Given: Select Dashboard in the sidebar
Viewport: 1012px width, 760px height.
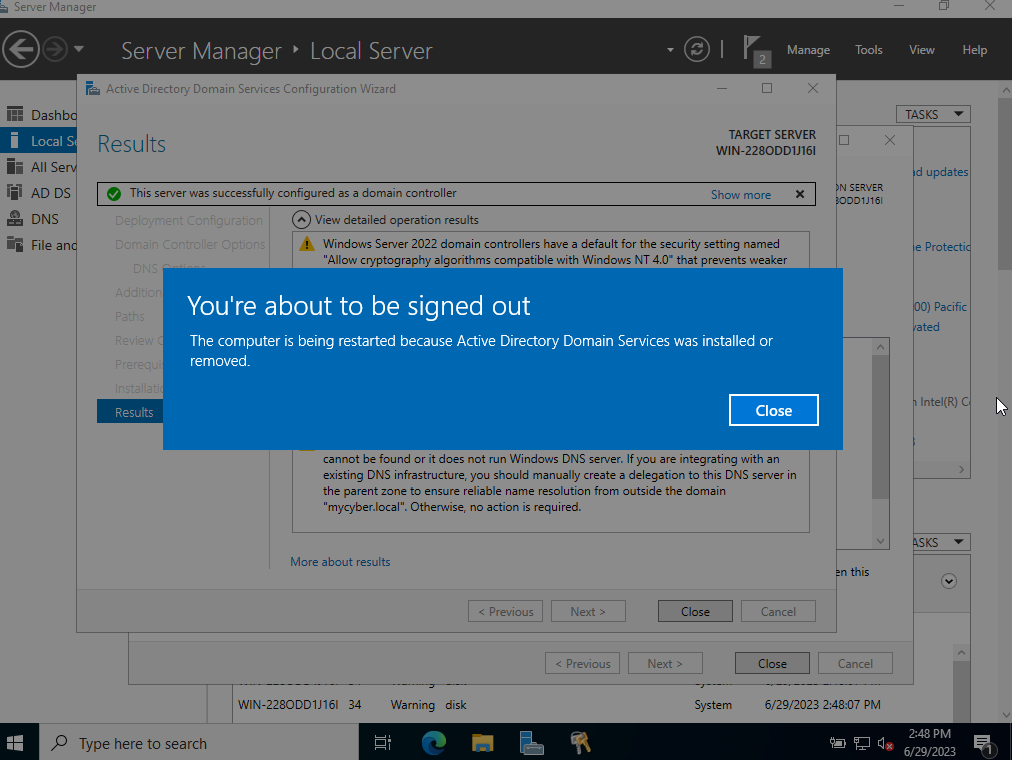Looking at the screenshot, I should pos(39,115).
